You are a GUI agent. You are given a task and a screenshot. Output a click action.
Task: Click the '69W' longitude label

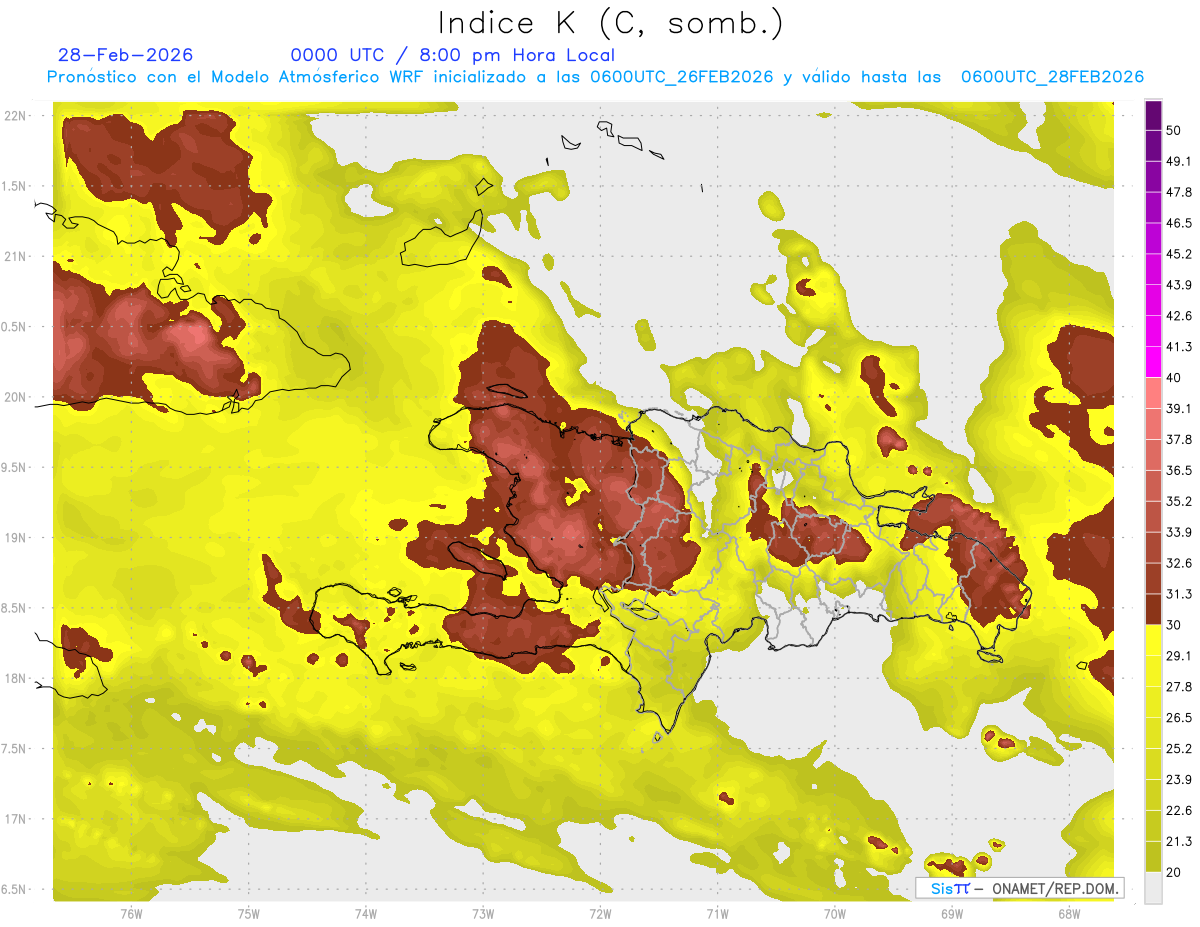click(x=951, y=914)
